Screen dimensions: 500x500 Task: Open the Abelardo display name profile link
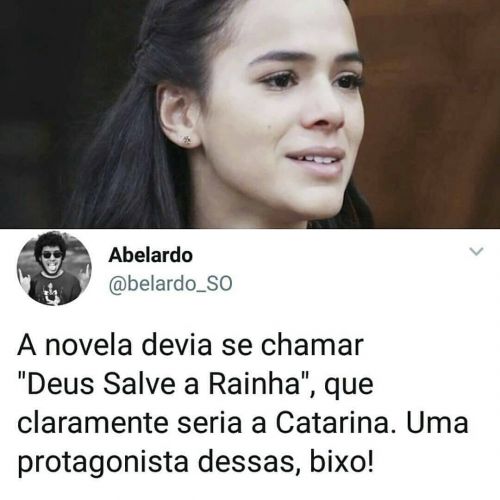pyautogui.click(x=151, y=256)
